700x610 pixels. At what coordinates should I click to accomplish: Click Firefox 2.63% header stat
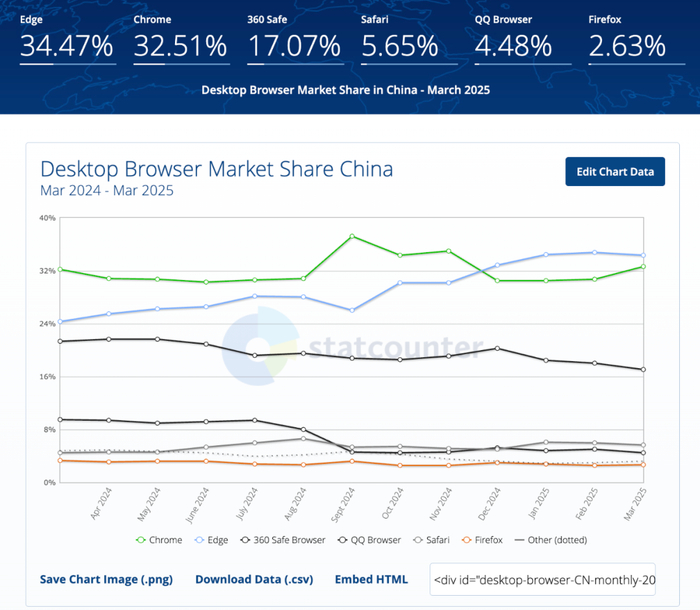click(x=637, y=39)
